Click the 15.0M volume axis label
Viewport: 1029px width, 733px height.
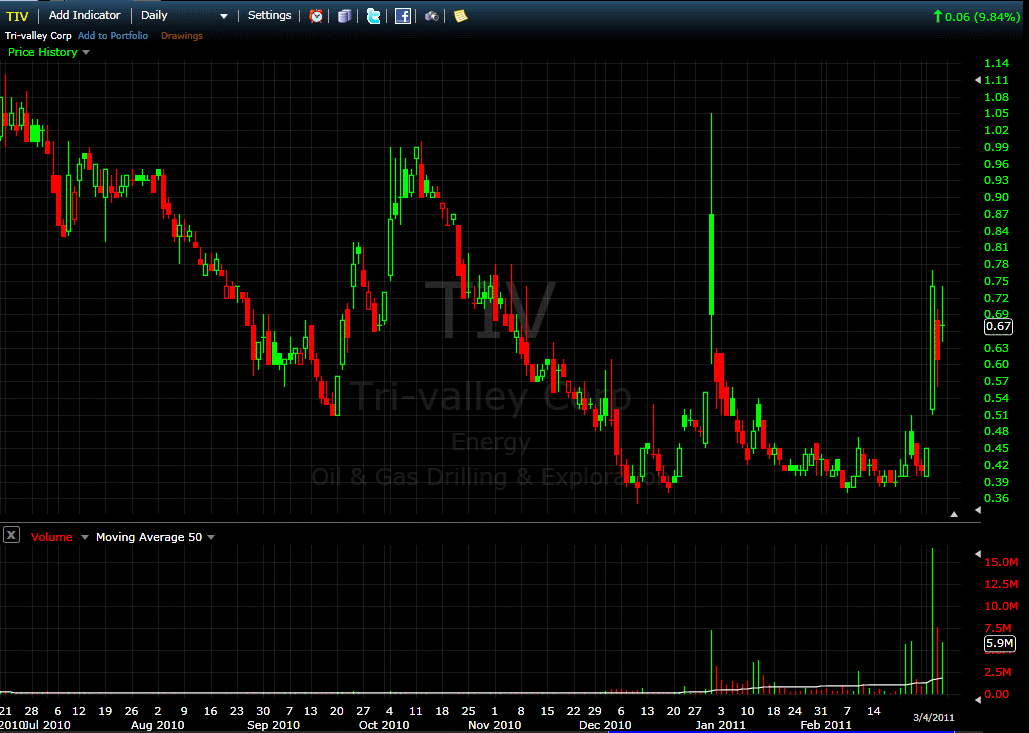tap(1001, 562)
